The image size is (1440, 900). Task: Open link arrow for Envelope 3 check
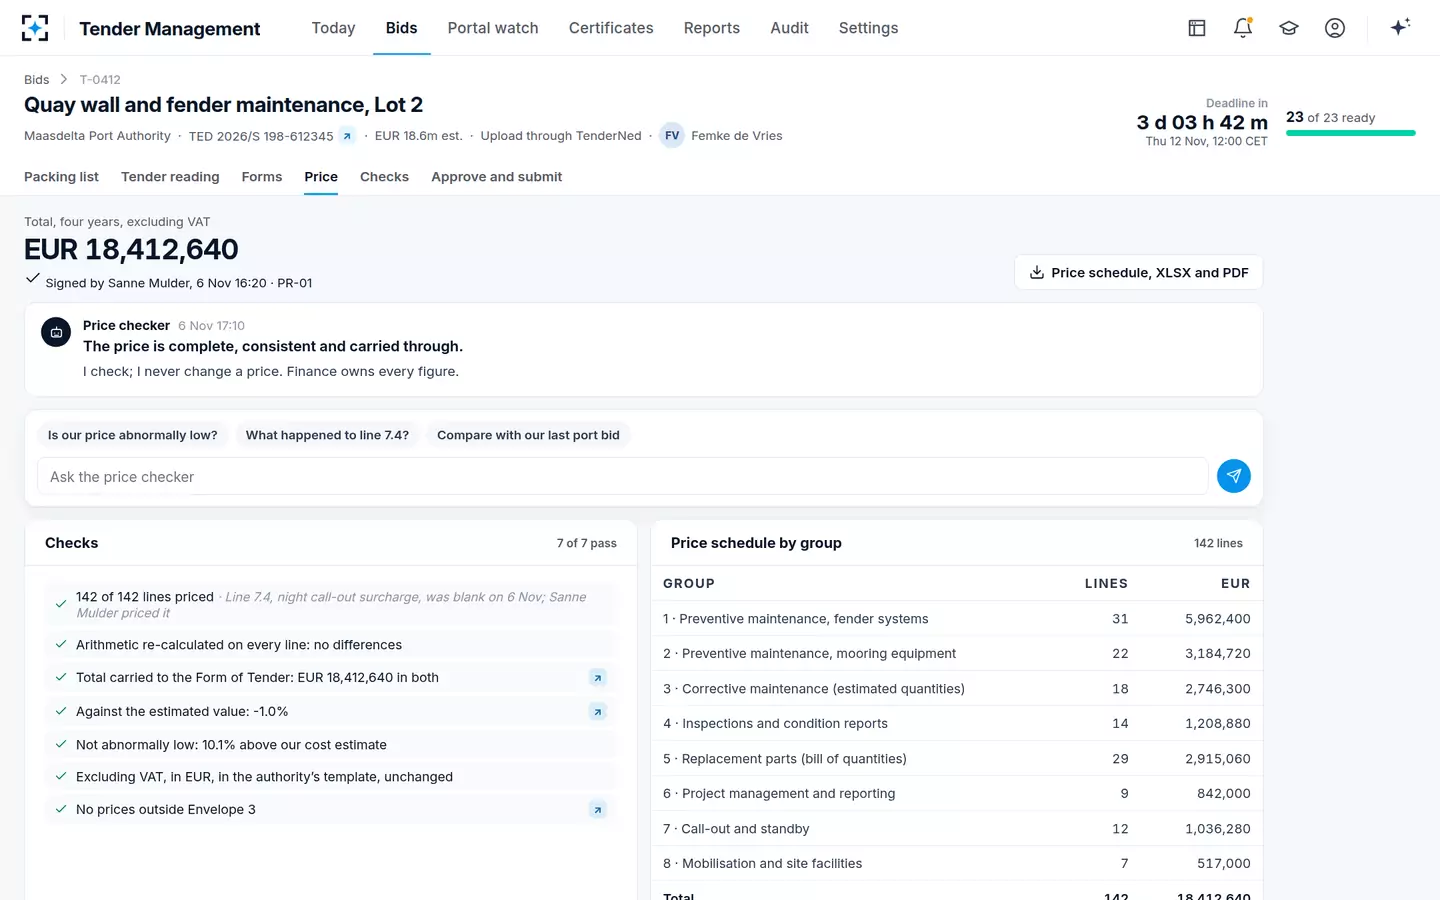[598, 810]
